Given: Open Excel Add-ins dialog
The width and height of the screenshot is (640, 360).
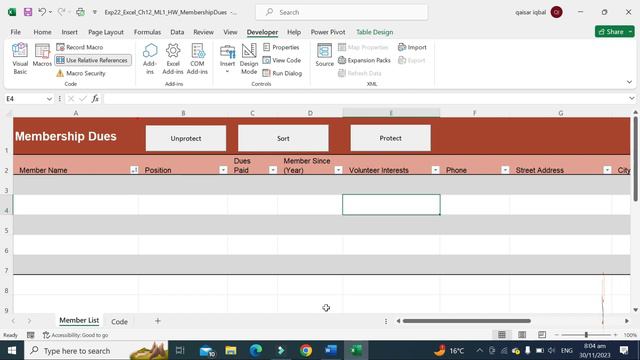Looking at the screenshot, I should tap(173, 59).
